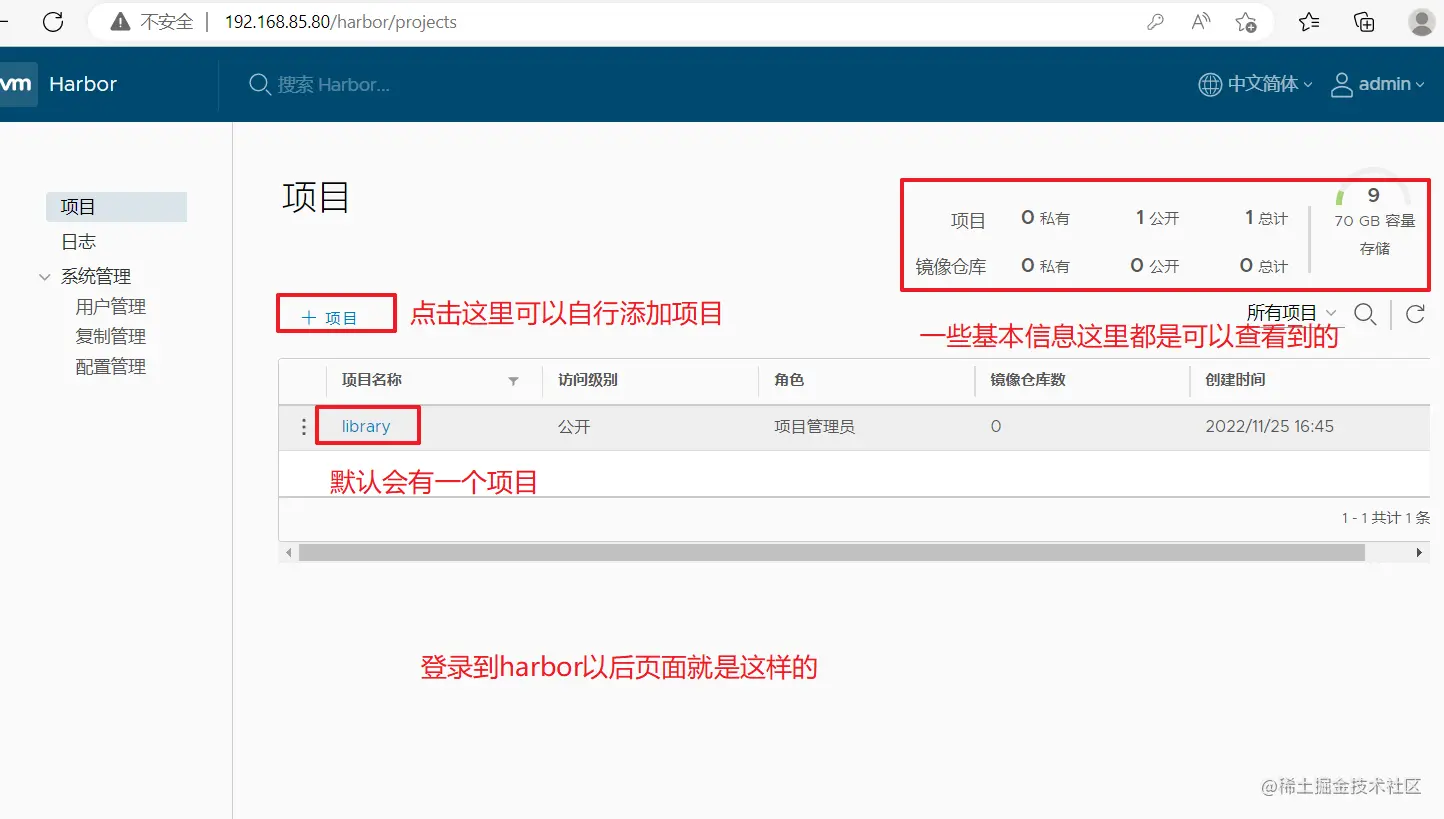This screenshot has width=1444, height=819.
Task: Click the Harbor title text
Action: [83, 84]
